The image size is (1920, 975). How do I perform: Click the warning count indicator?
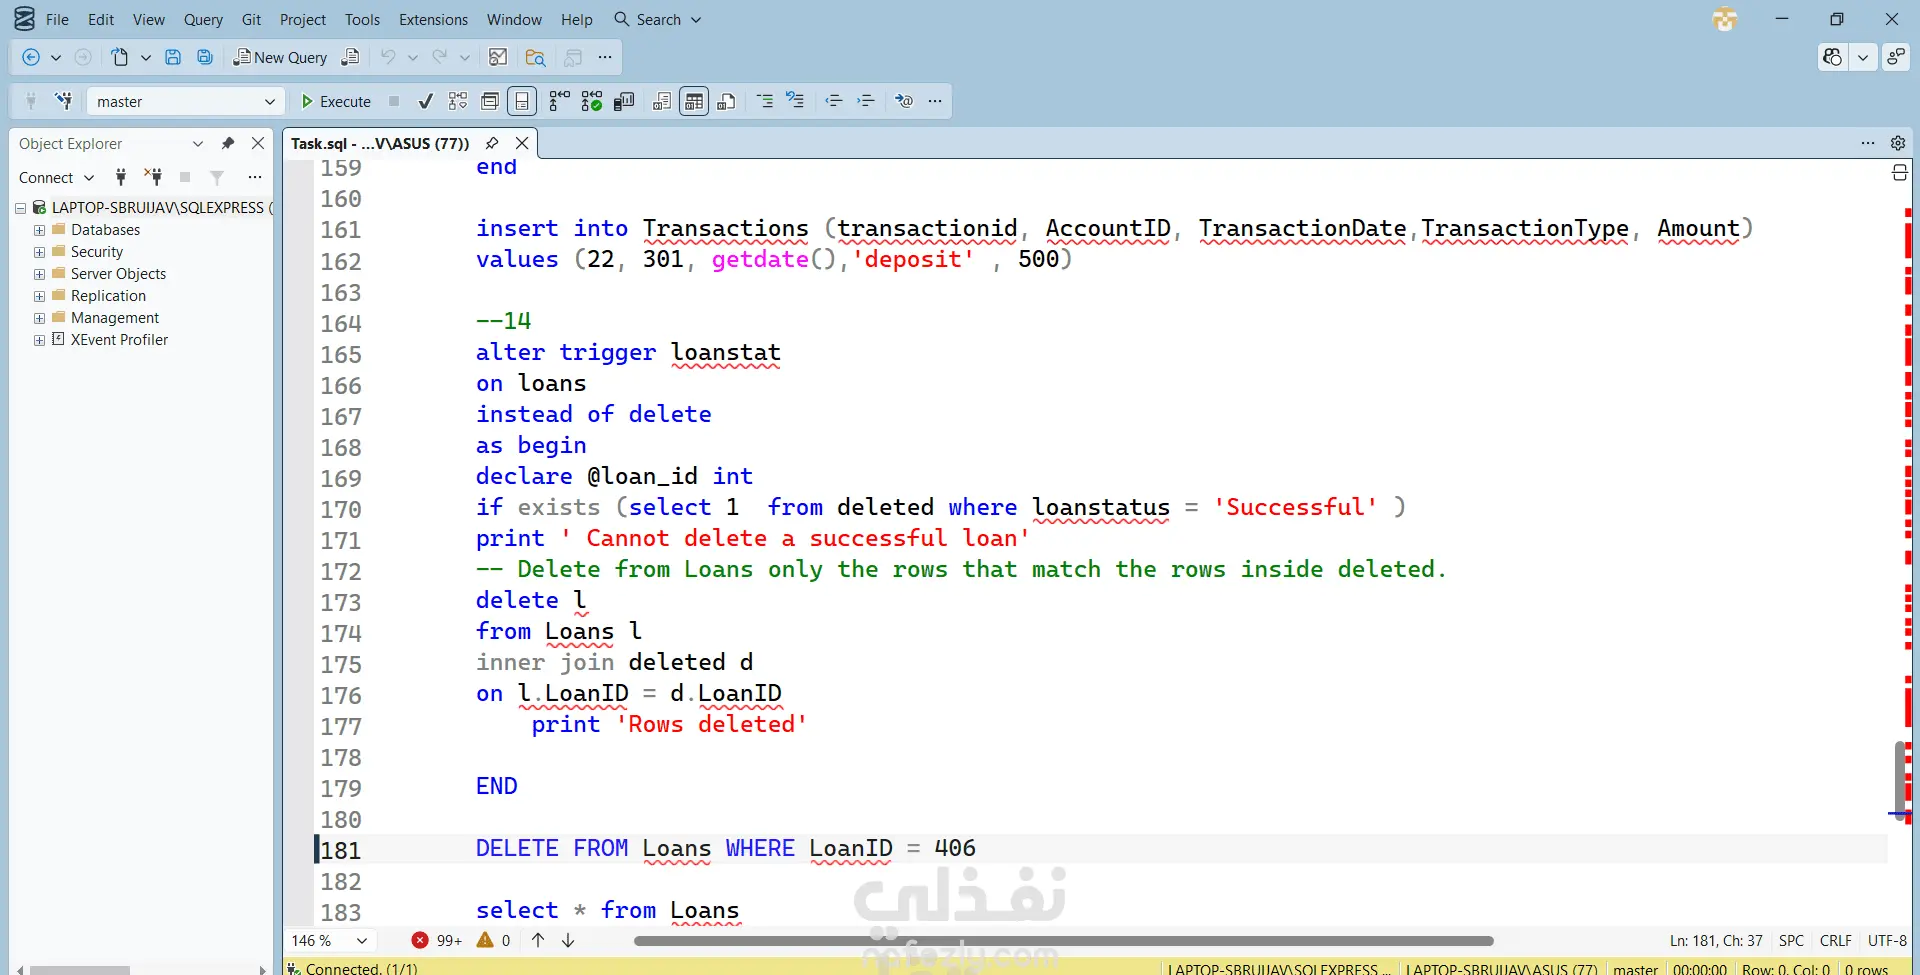tap(494, 940)
